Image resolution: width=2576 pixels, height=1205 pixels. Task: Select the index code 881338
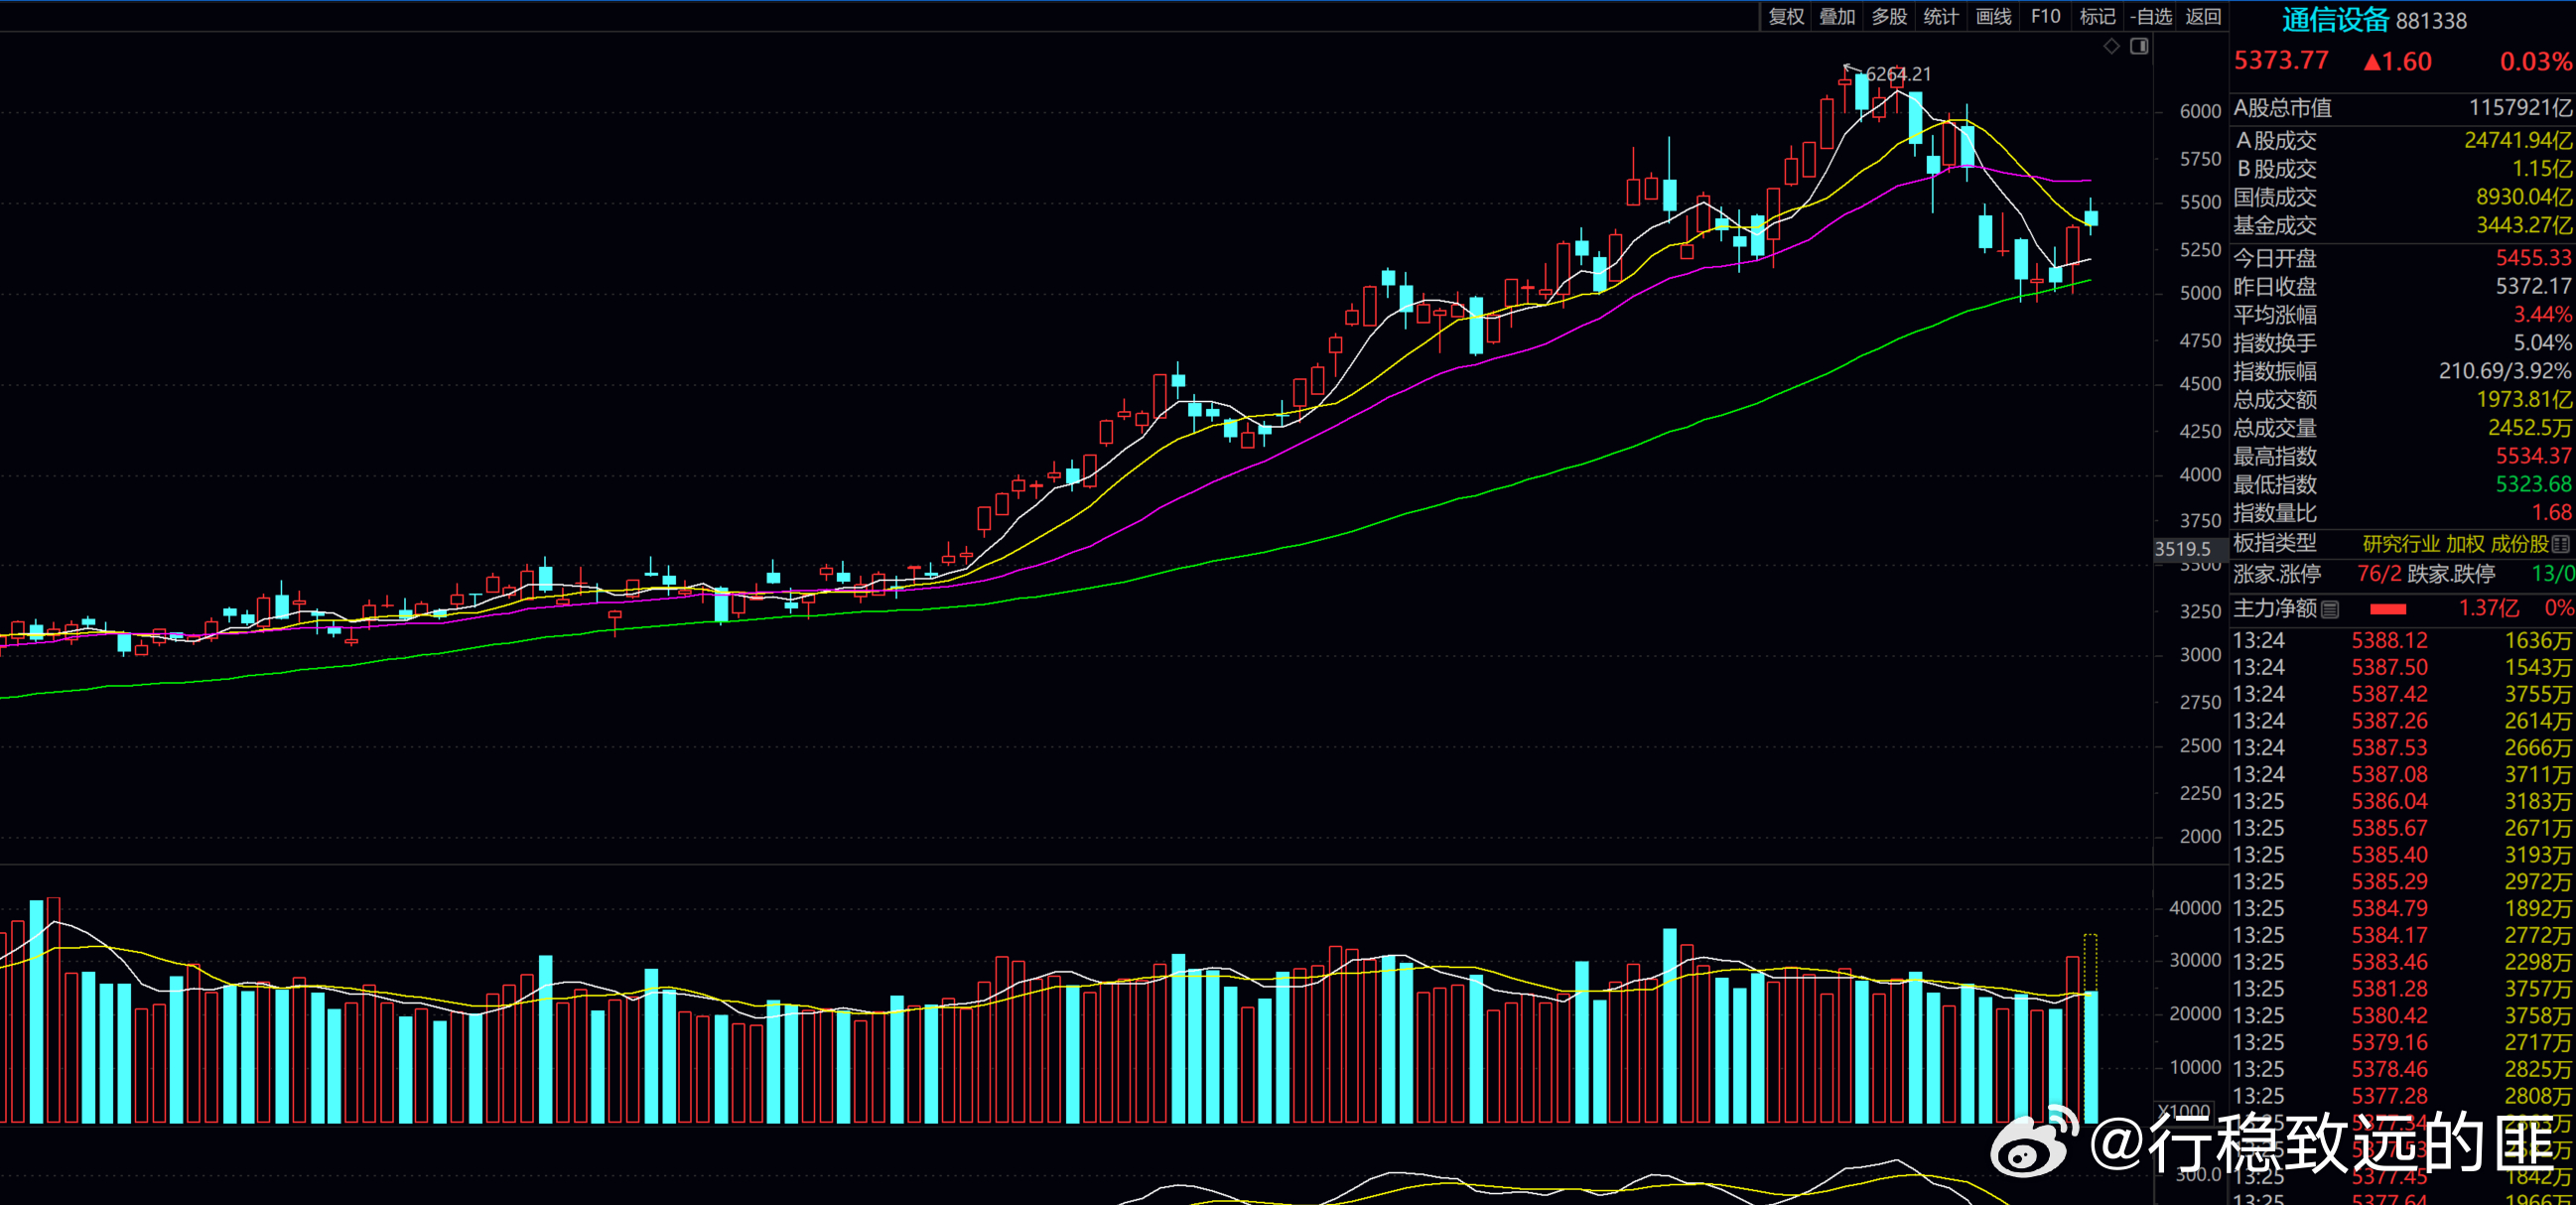point(2431,21)
